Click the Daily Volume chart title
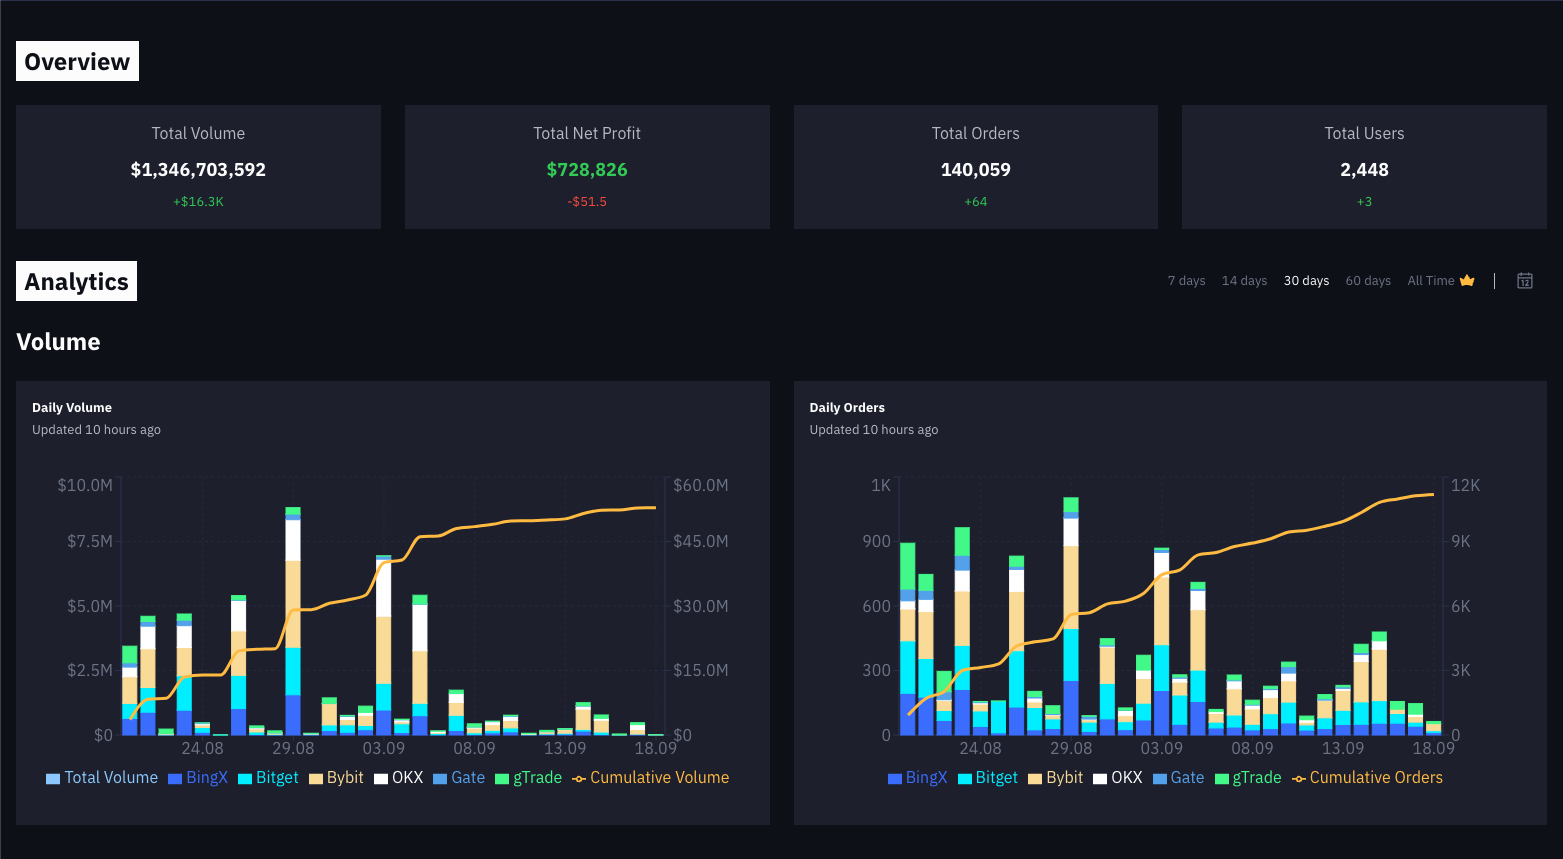 (x=72, y=408)
